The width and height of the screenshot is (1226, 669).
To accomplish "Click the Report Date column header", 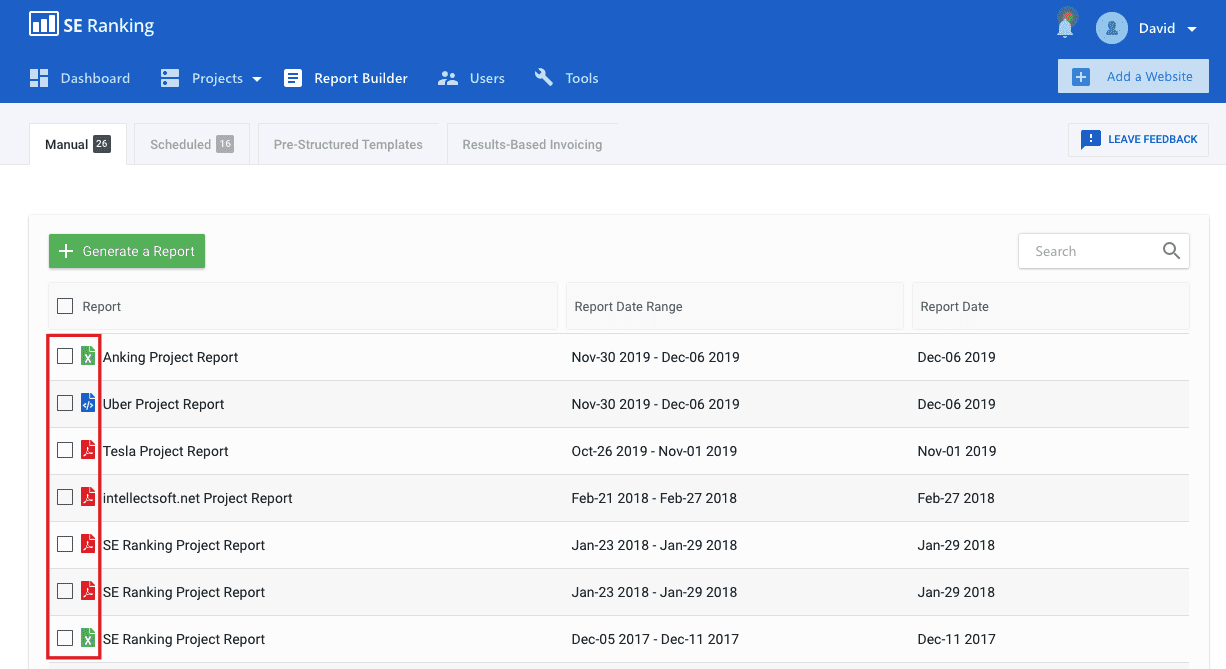I will (x=1051, y=306).
